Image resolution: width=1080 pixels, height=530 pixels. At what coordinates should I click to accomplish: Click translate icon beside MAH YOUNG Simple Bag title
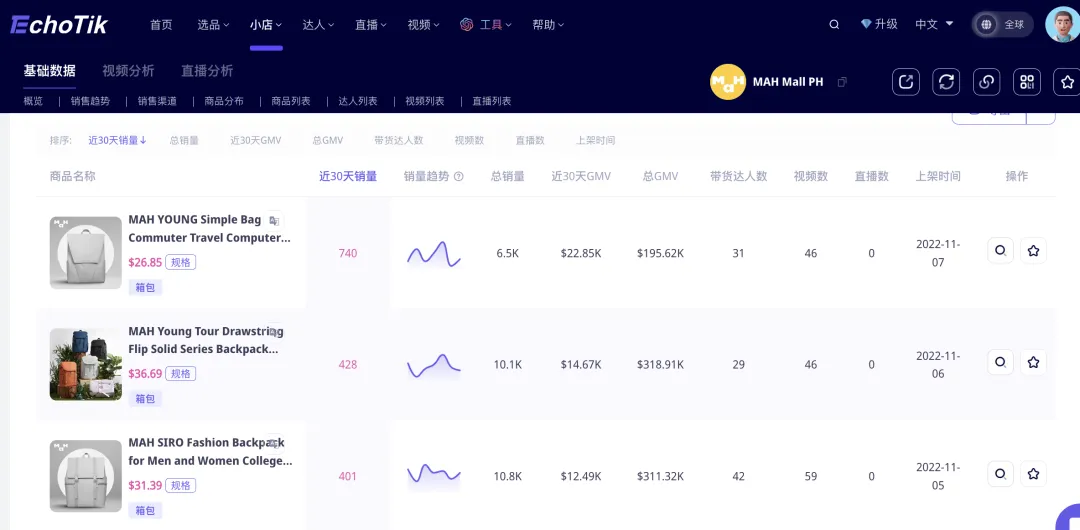[x=274, y=221]
